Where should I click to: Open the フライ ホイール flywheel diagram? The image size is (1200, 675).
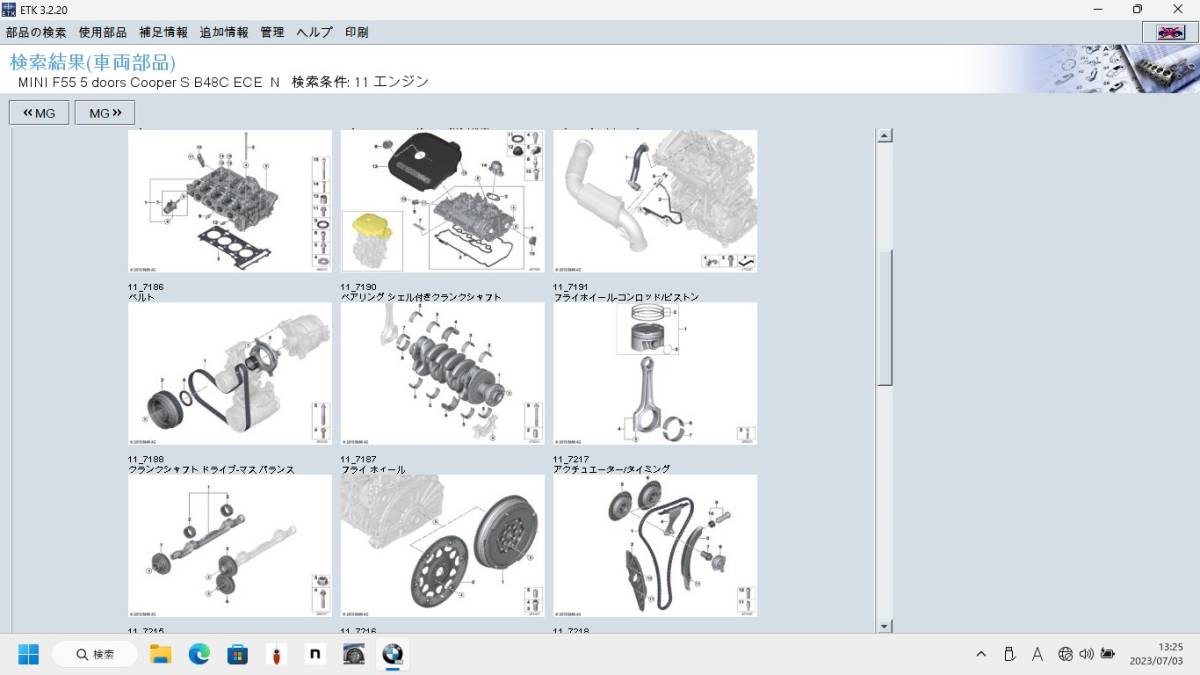pyautogui.click(x=443, y=546)
